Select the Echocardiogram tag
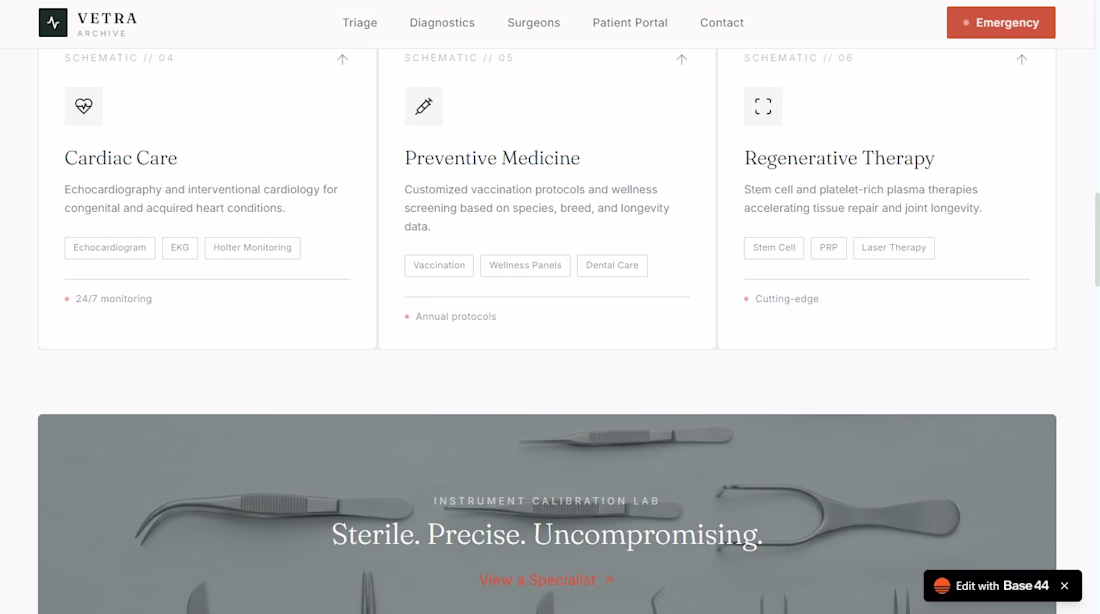The image size is (1100, 614). (110, 248)
